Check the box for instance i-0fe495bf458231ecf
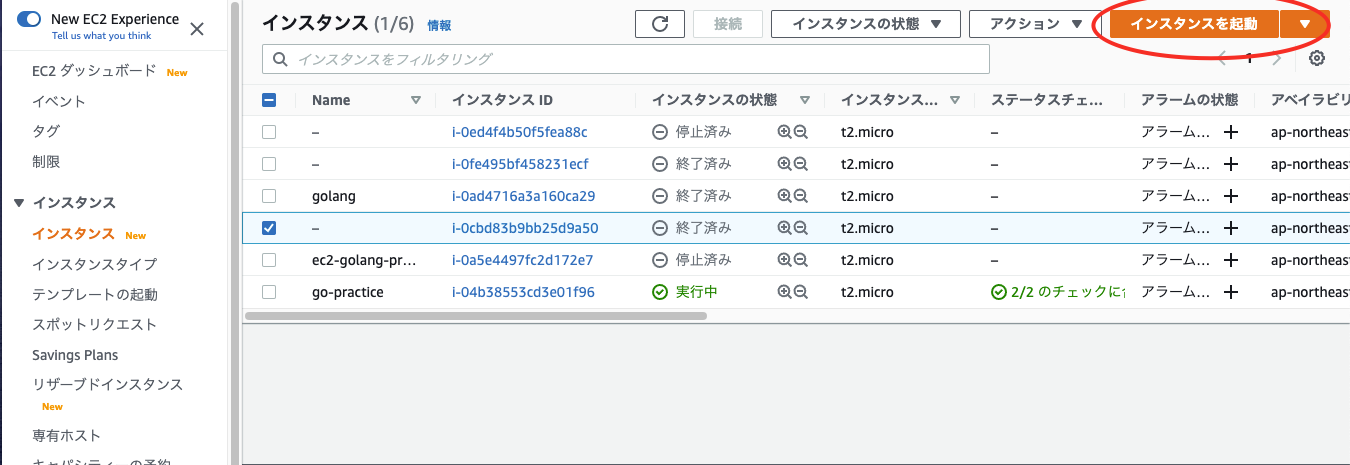The image size is (1350, 465). 269,164
